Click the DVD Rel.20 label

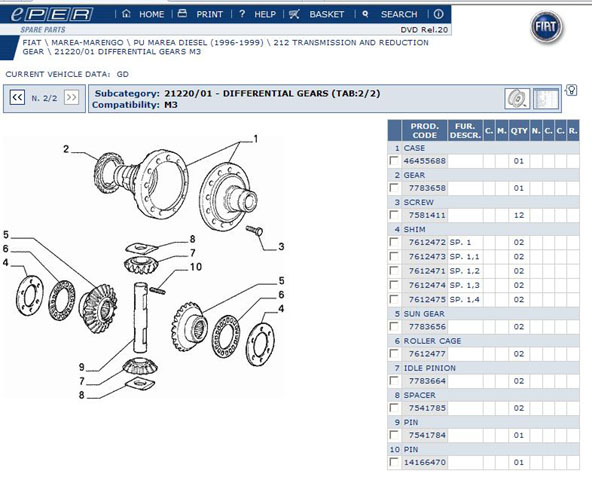point(424,30)
